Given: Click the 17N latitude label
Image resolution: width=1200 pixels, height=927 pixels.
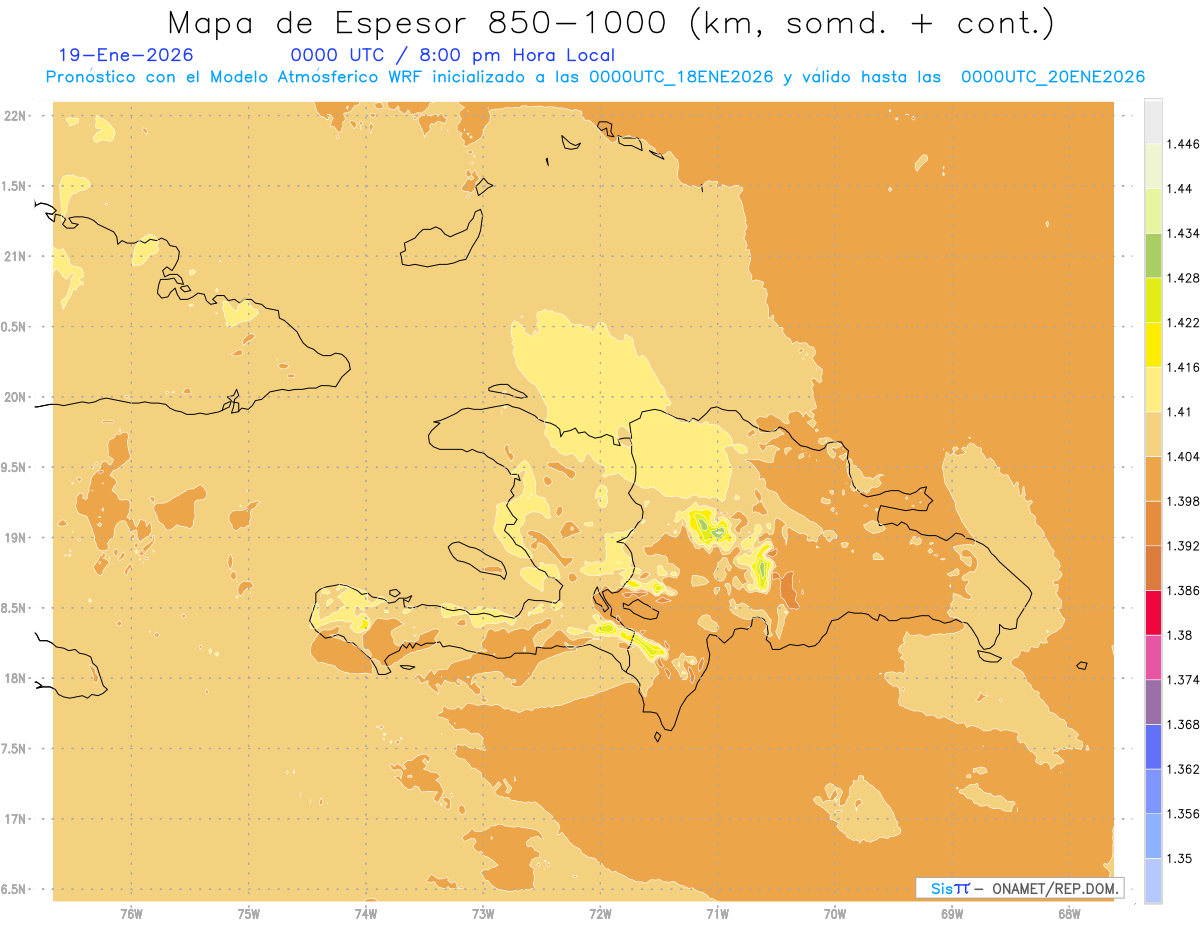Looking at the screenshot, I should click(17, 819).
